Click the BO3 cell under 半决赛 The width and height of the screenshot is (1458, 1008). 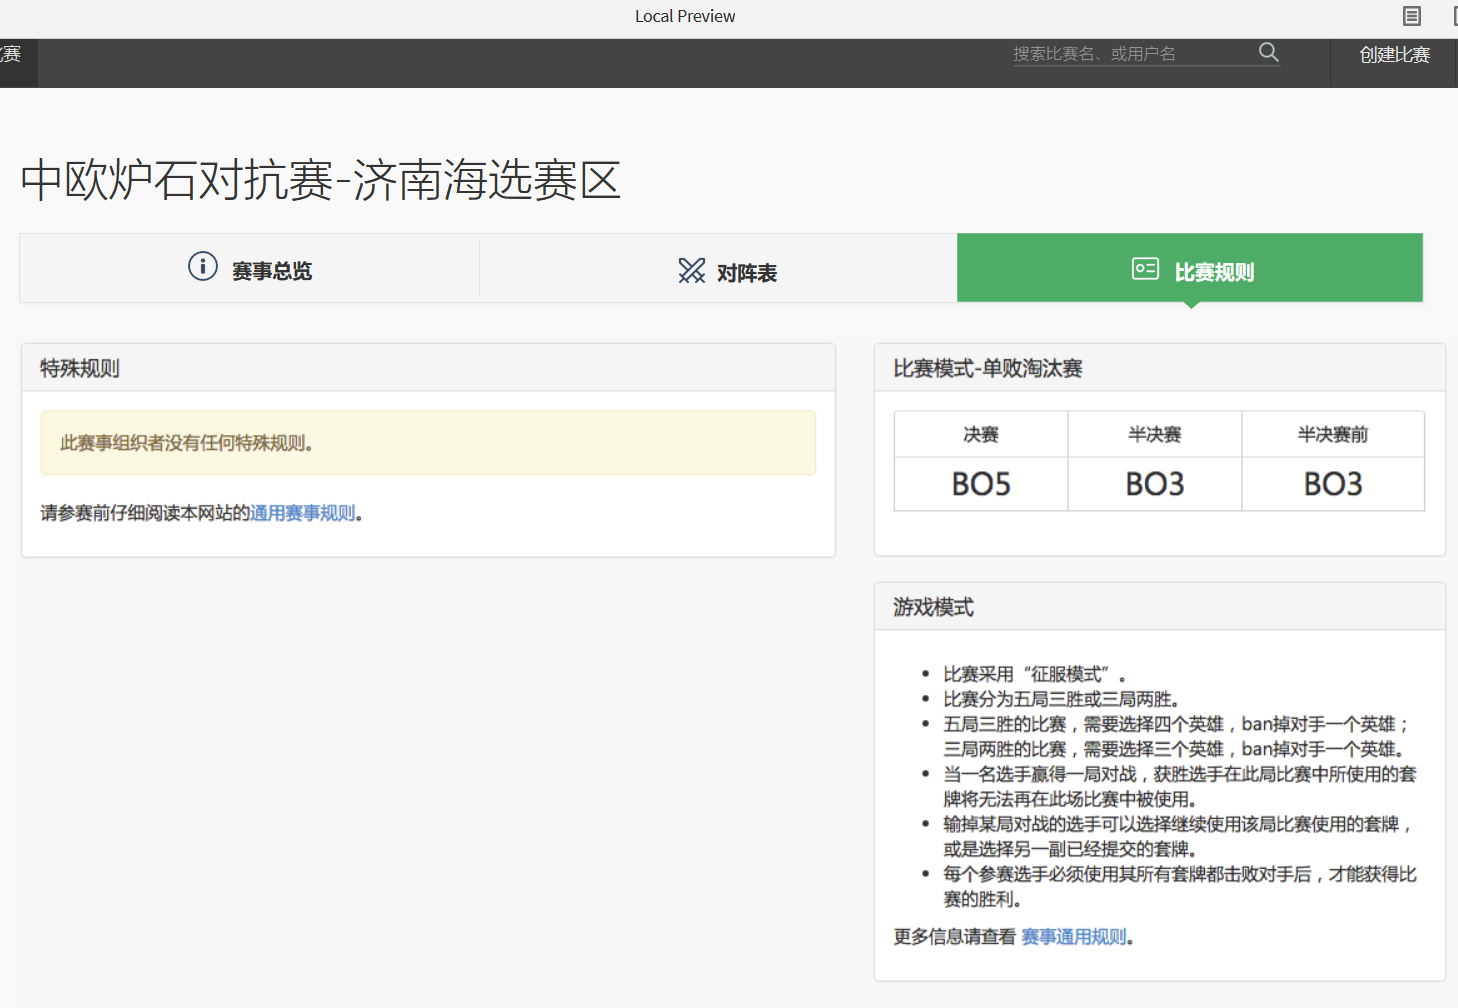coord(1155,484)
